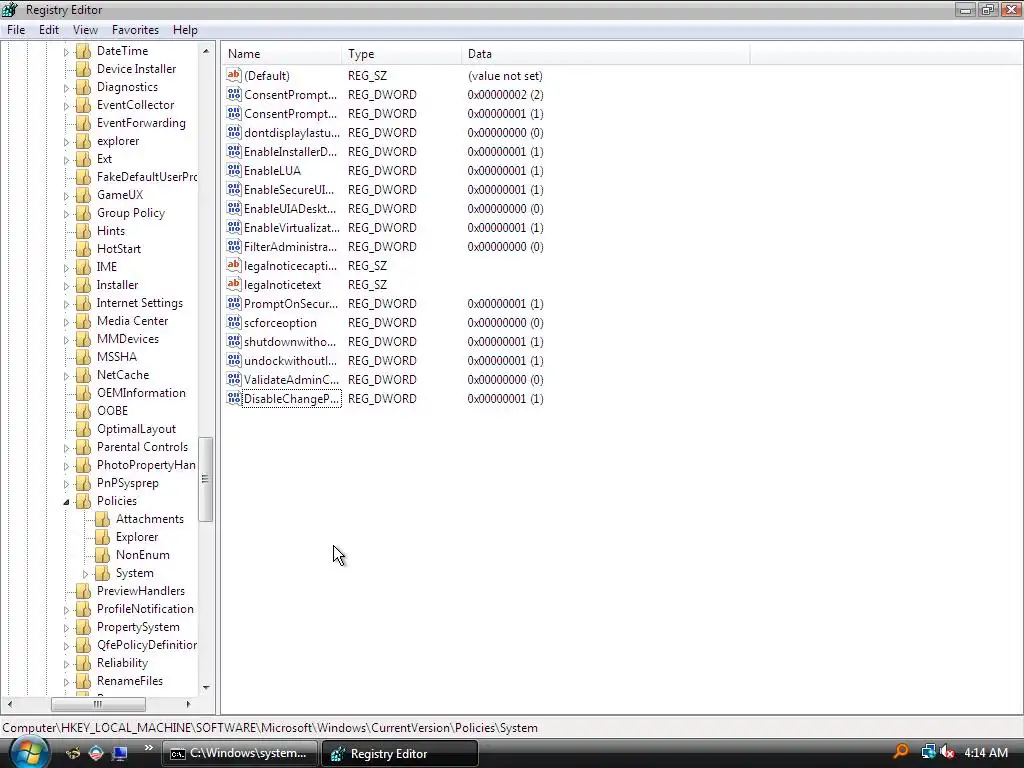The image size is (1024, 768).
Task: Expand the Internet Settings tree node
Action: click(x=66, y=304)
